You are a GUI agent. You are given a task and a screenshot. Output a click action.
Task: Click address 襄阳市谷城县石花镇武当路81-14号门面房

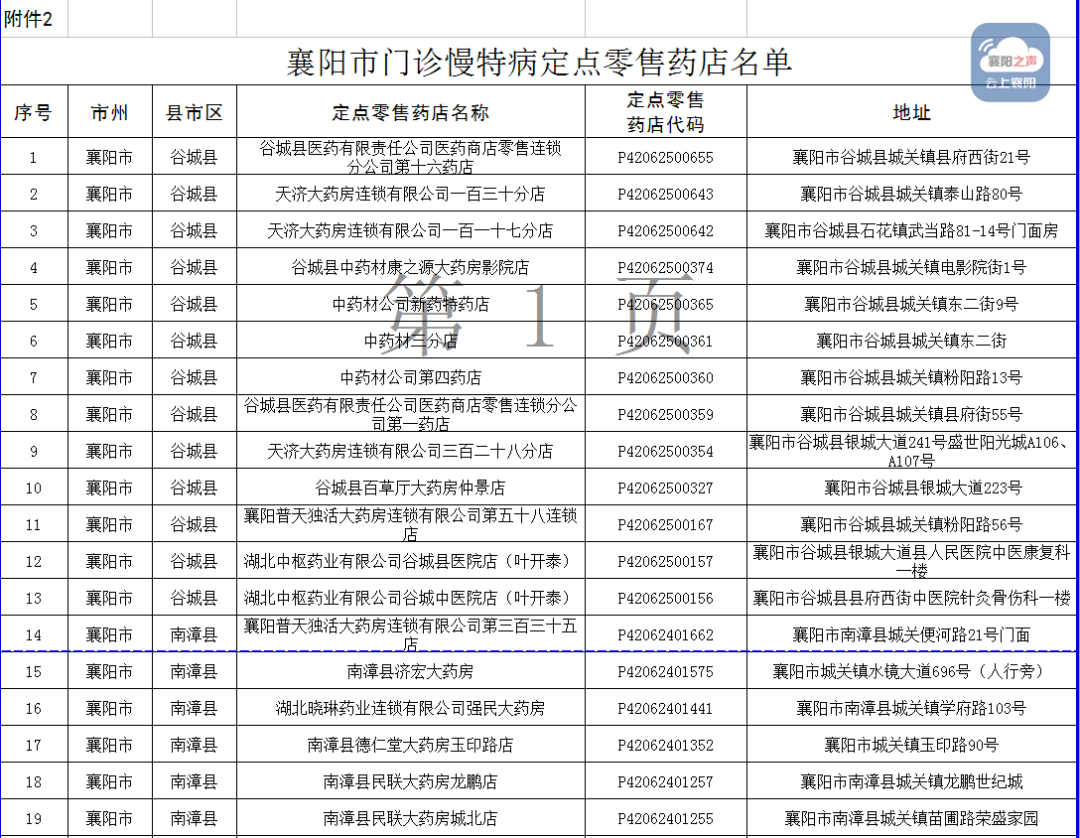click(x=911, y=231)
